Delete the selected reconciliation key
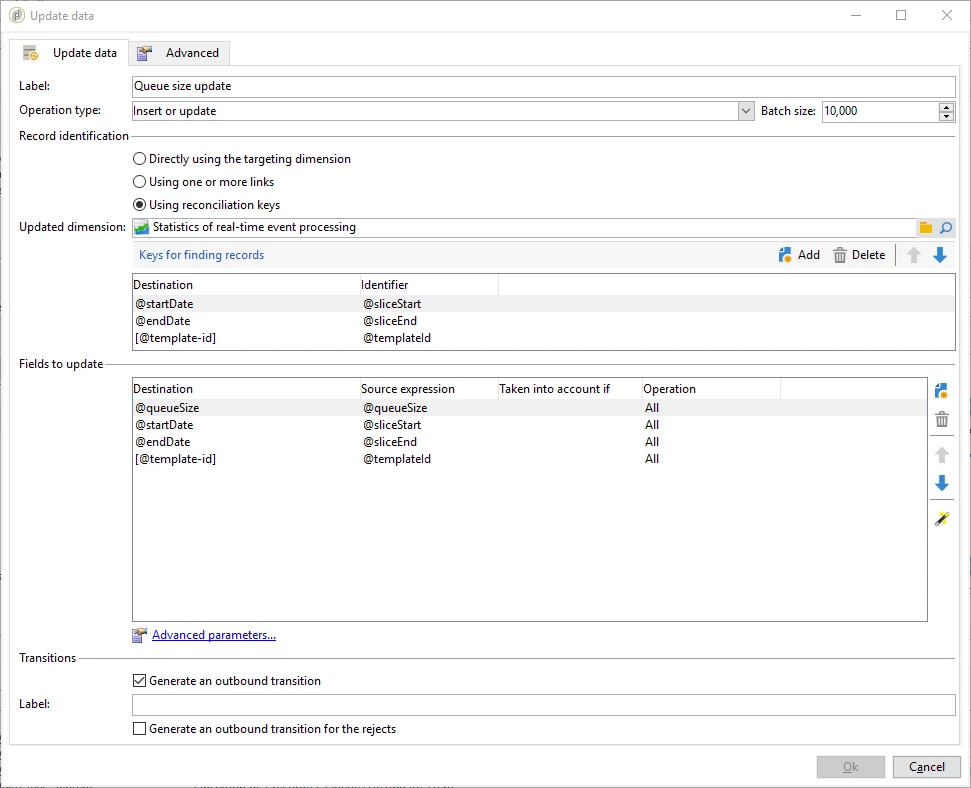Screen dimensions: 971x788 click(859, 255)
